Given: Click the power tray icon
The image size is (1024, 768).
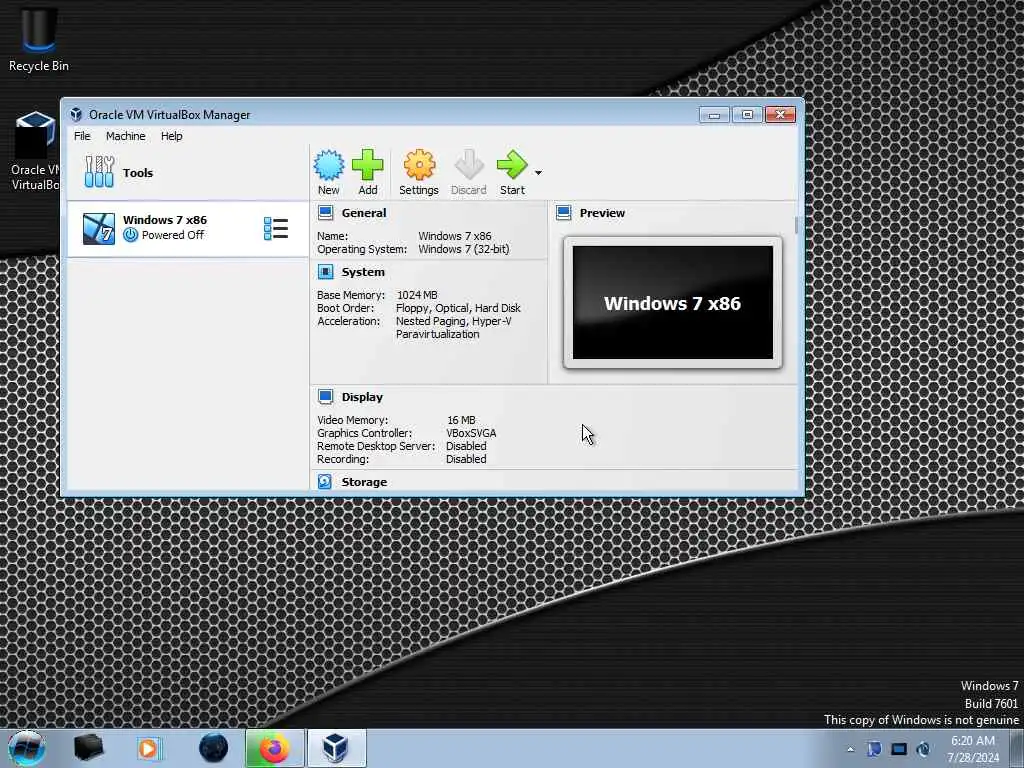Looking at the screenshot, I should tap(923, 749).
